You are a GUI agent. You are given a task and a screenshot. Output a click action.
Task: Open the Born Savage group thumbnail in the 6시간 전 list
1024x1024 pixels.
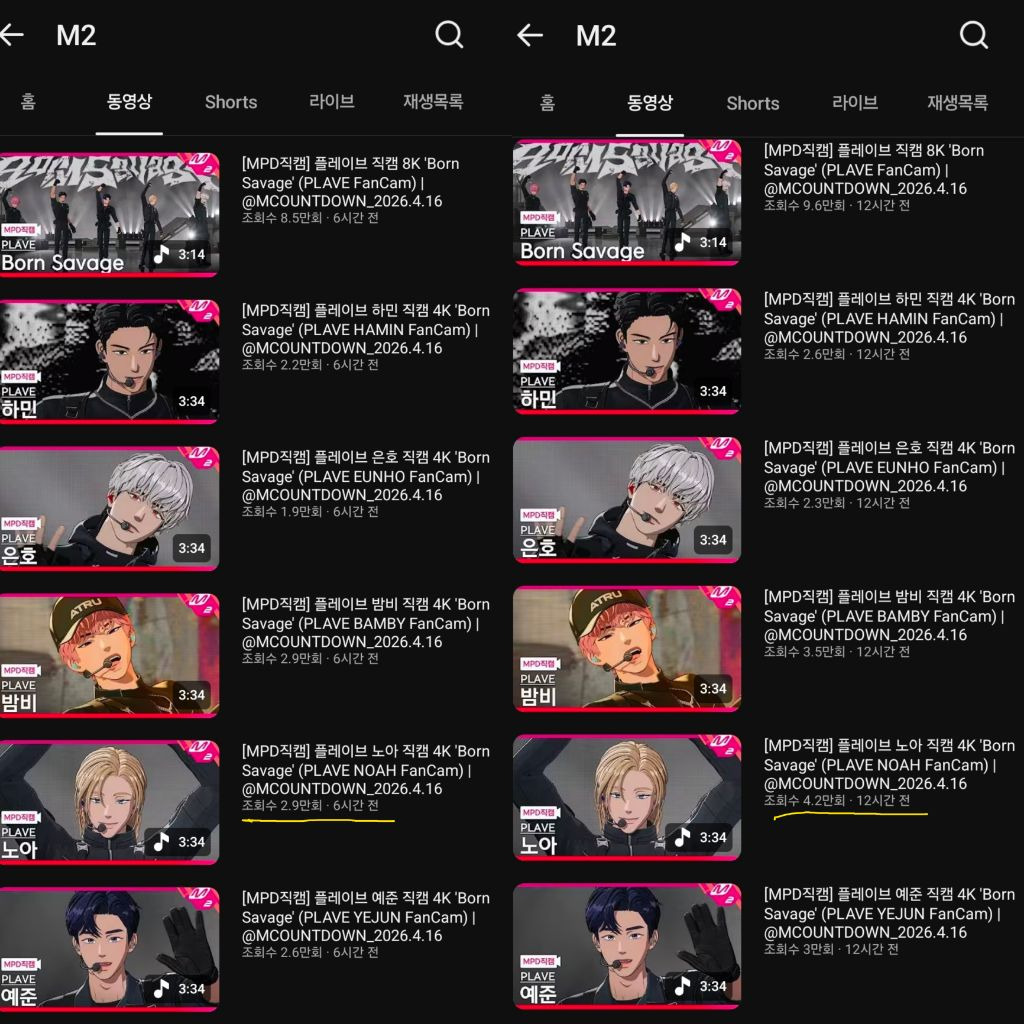pos(108,214)
